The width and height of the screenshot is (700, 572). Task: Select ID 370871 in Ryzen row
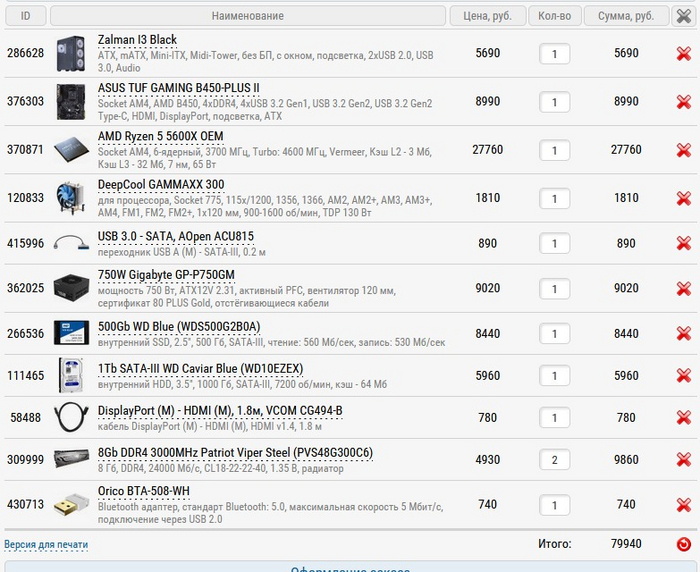coord(25,150)
